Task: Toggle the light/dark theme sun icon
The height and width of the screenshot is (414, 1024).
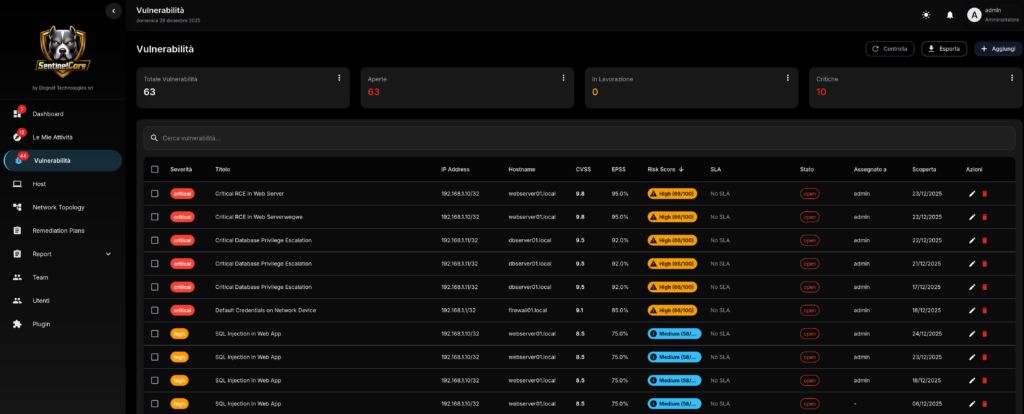Action: (926, 15)
